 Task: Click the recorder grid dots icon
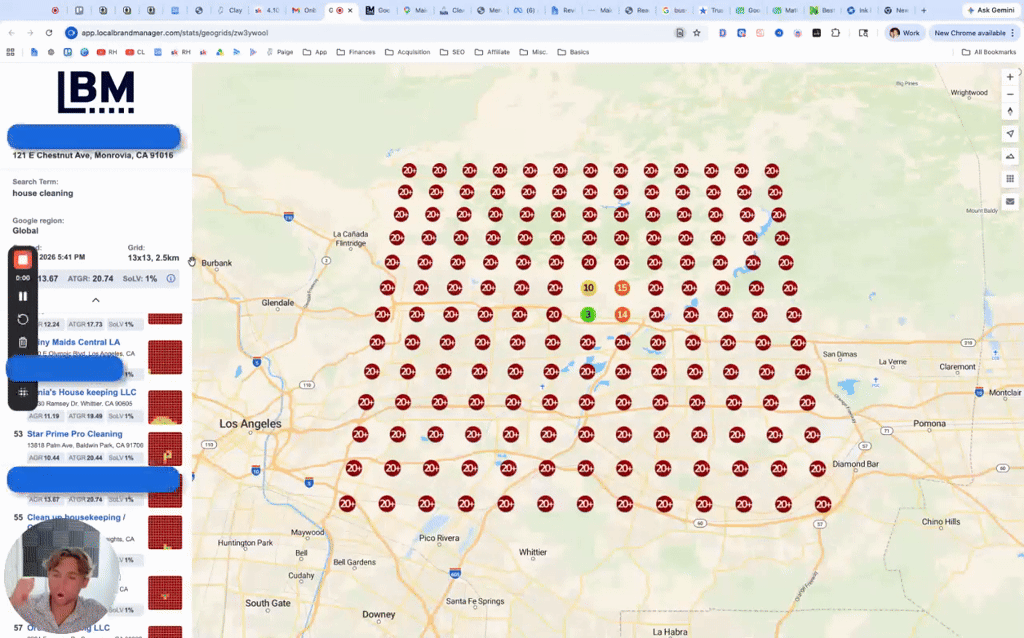23,392
